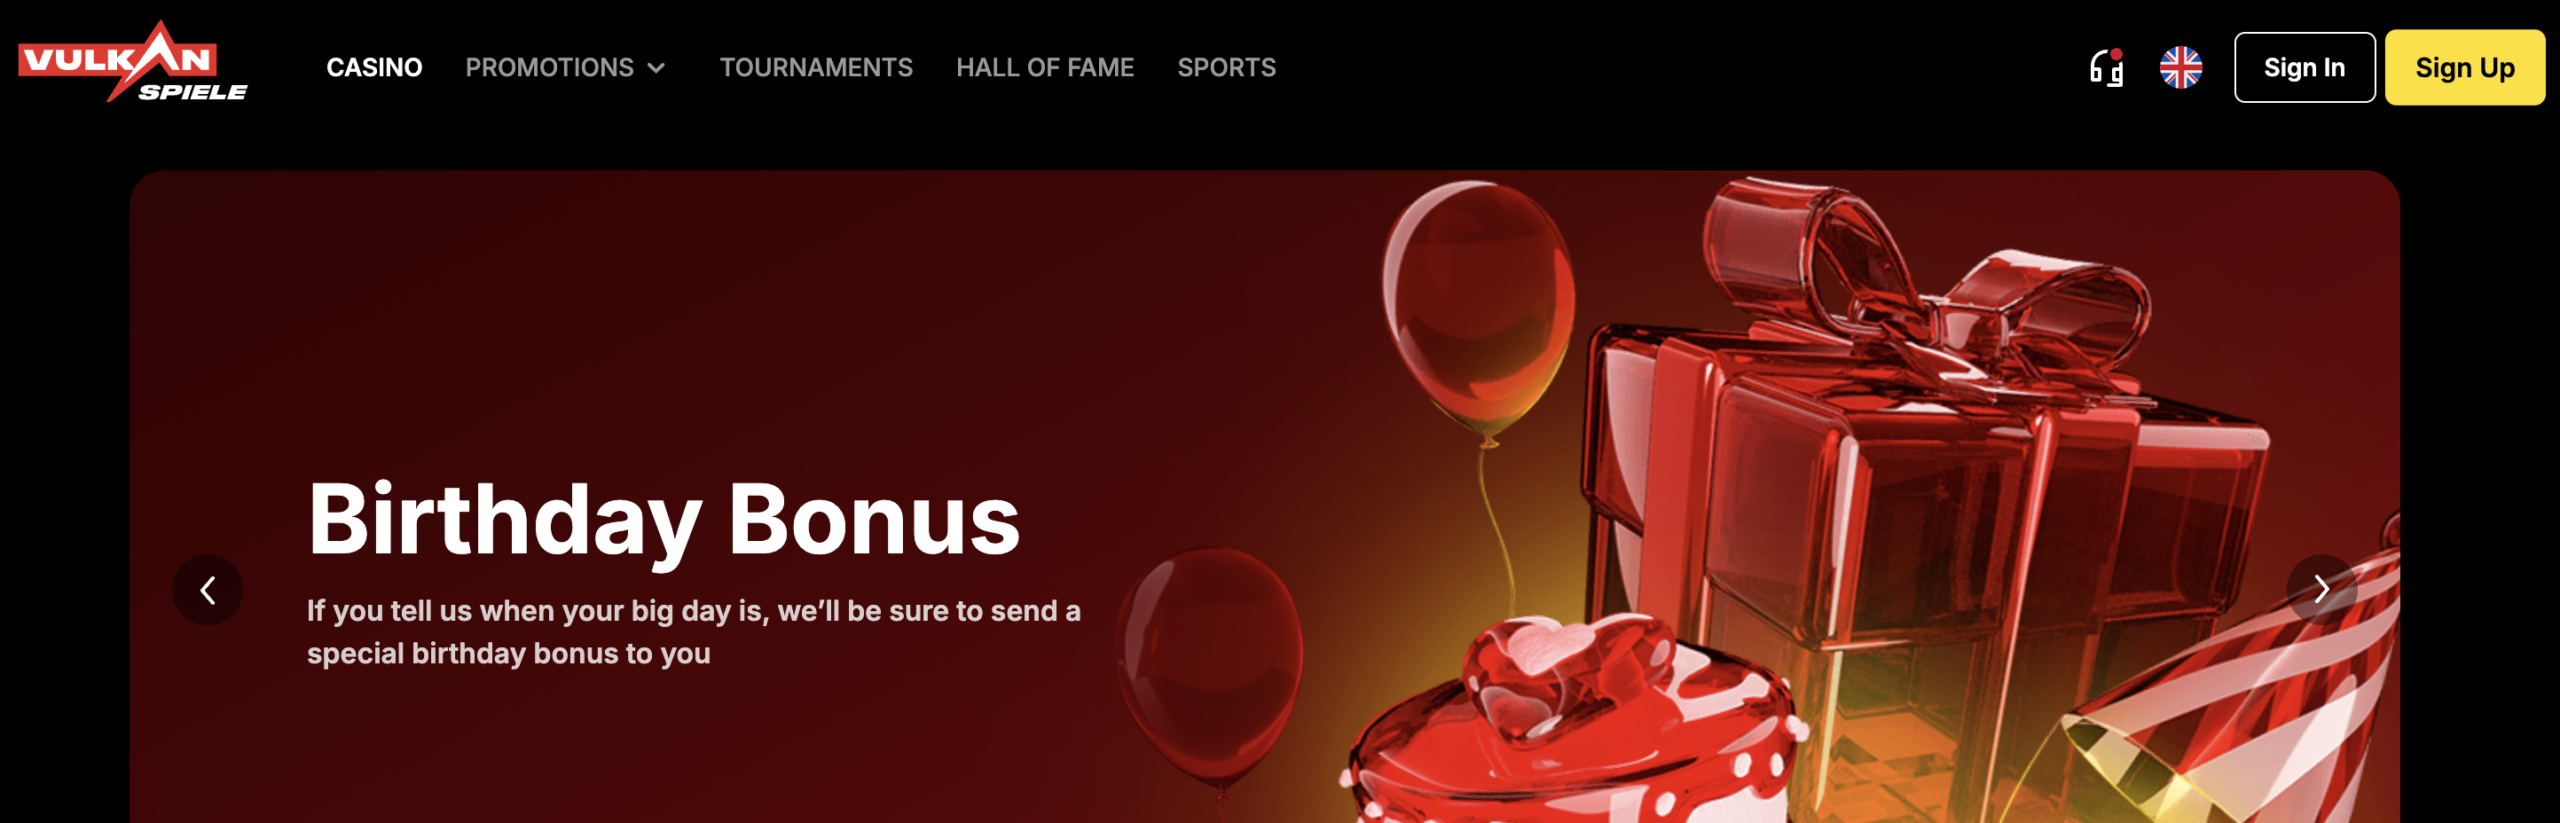Viewport: 2560px width, 823px height.
Task: Open the UK flag language selector
Action: (x=2180, y=68)
